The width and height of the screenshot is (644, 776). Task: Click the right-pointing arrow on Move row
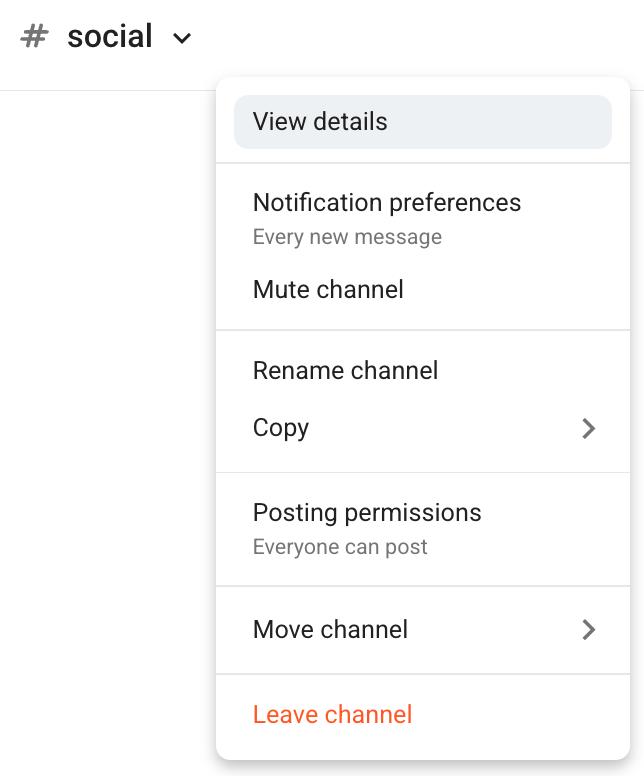pos(589,630)
